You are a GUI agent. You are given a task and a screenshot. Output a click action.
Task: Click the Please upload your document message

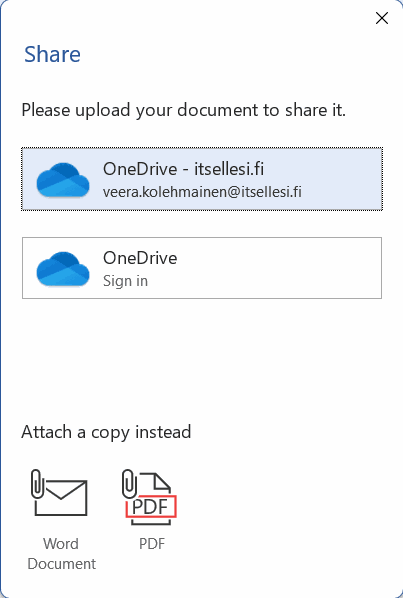[183, 110]
